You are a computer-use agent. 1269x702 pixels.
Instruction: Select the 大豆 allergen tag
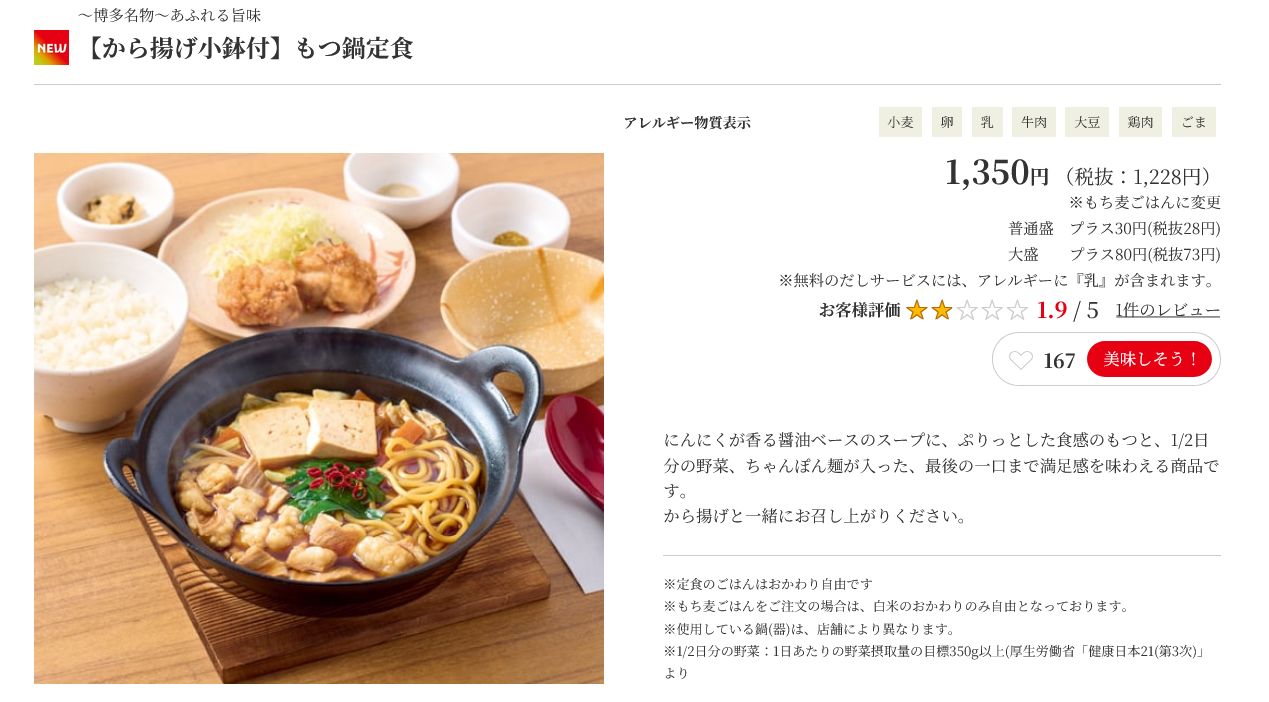tap(1087, 122)
